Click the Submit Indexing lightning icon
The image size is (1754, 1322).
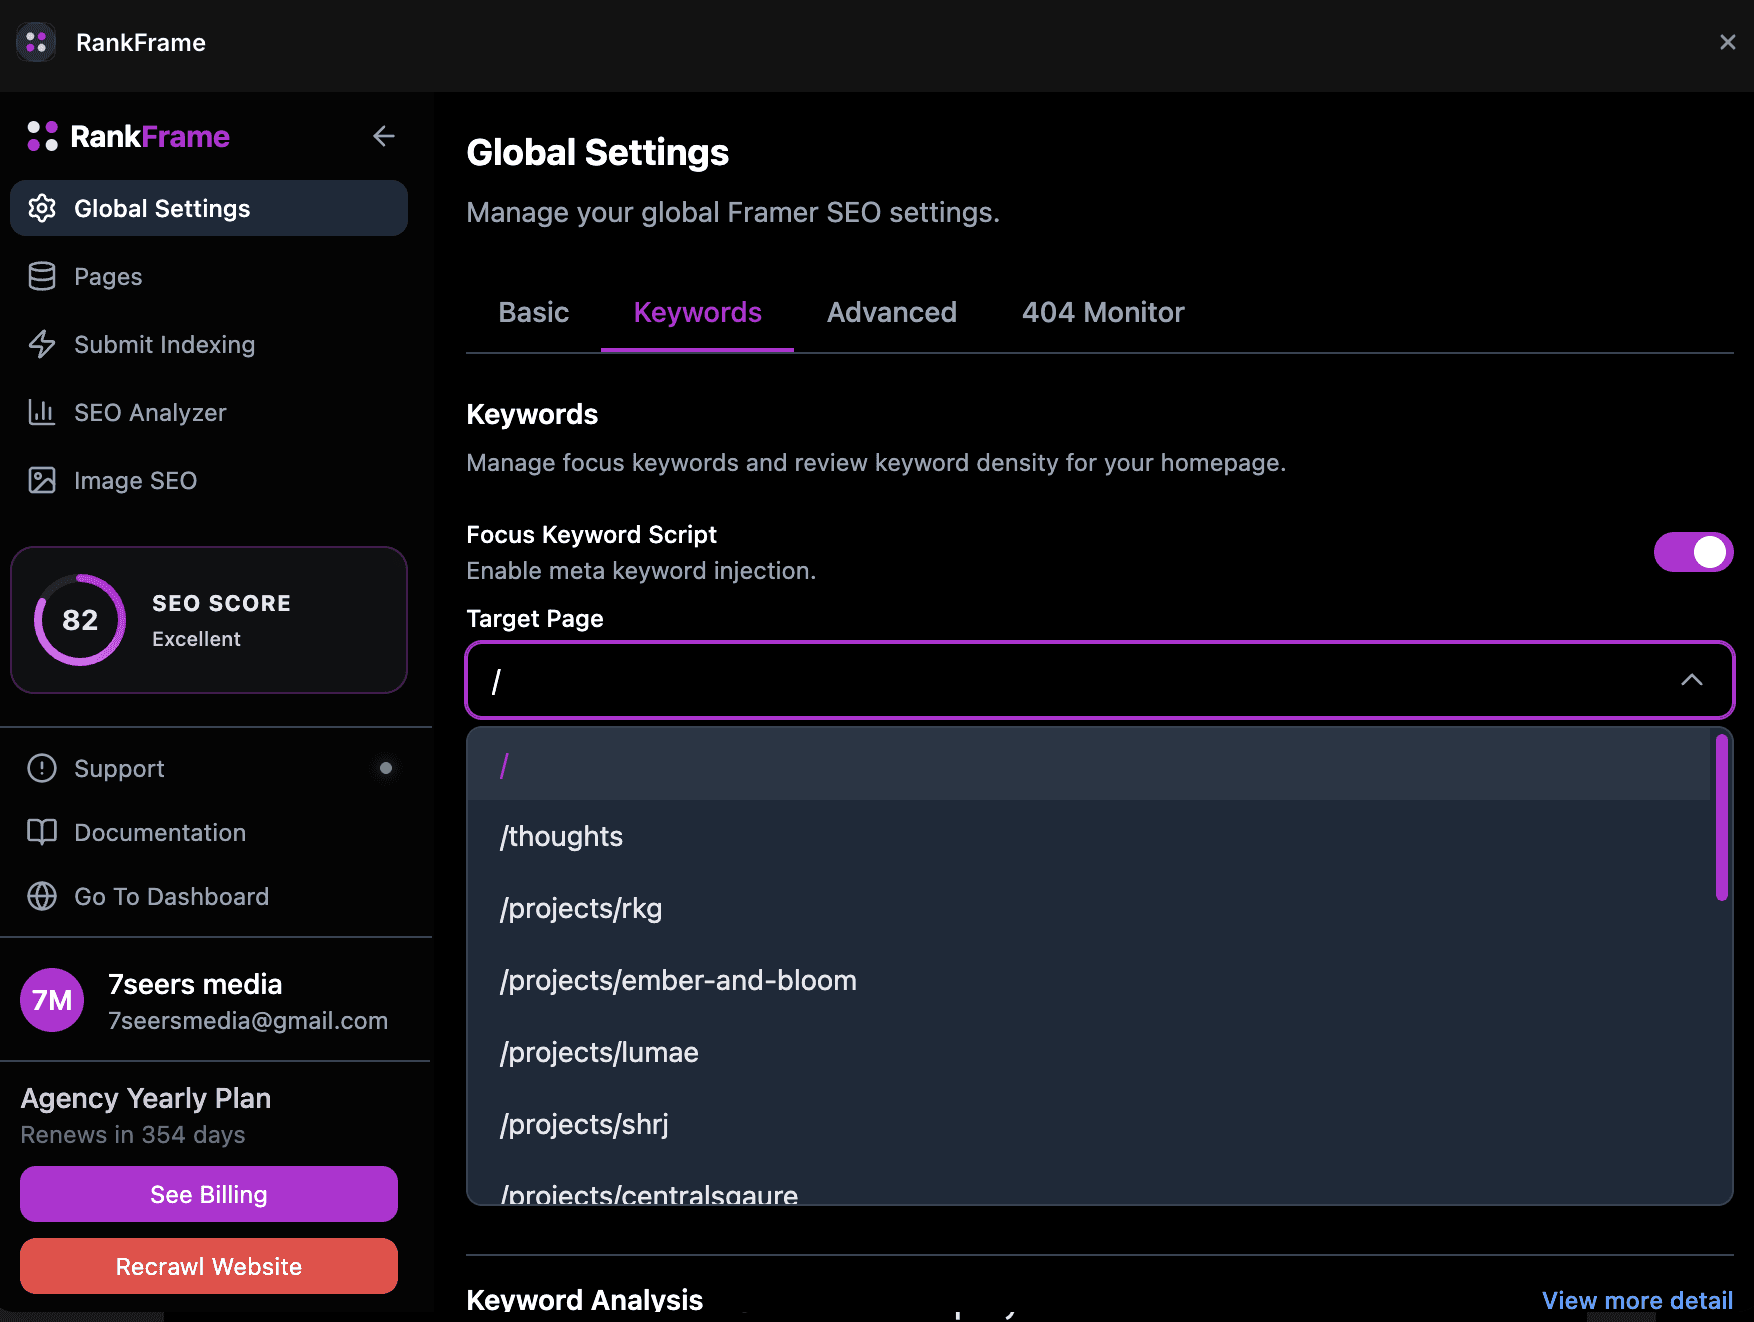(x=42, y=344)
